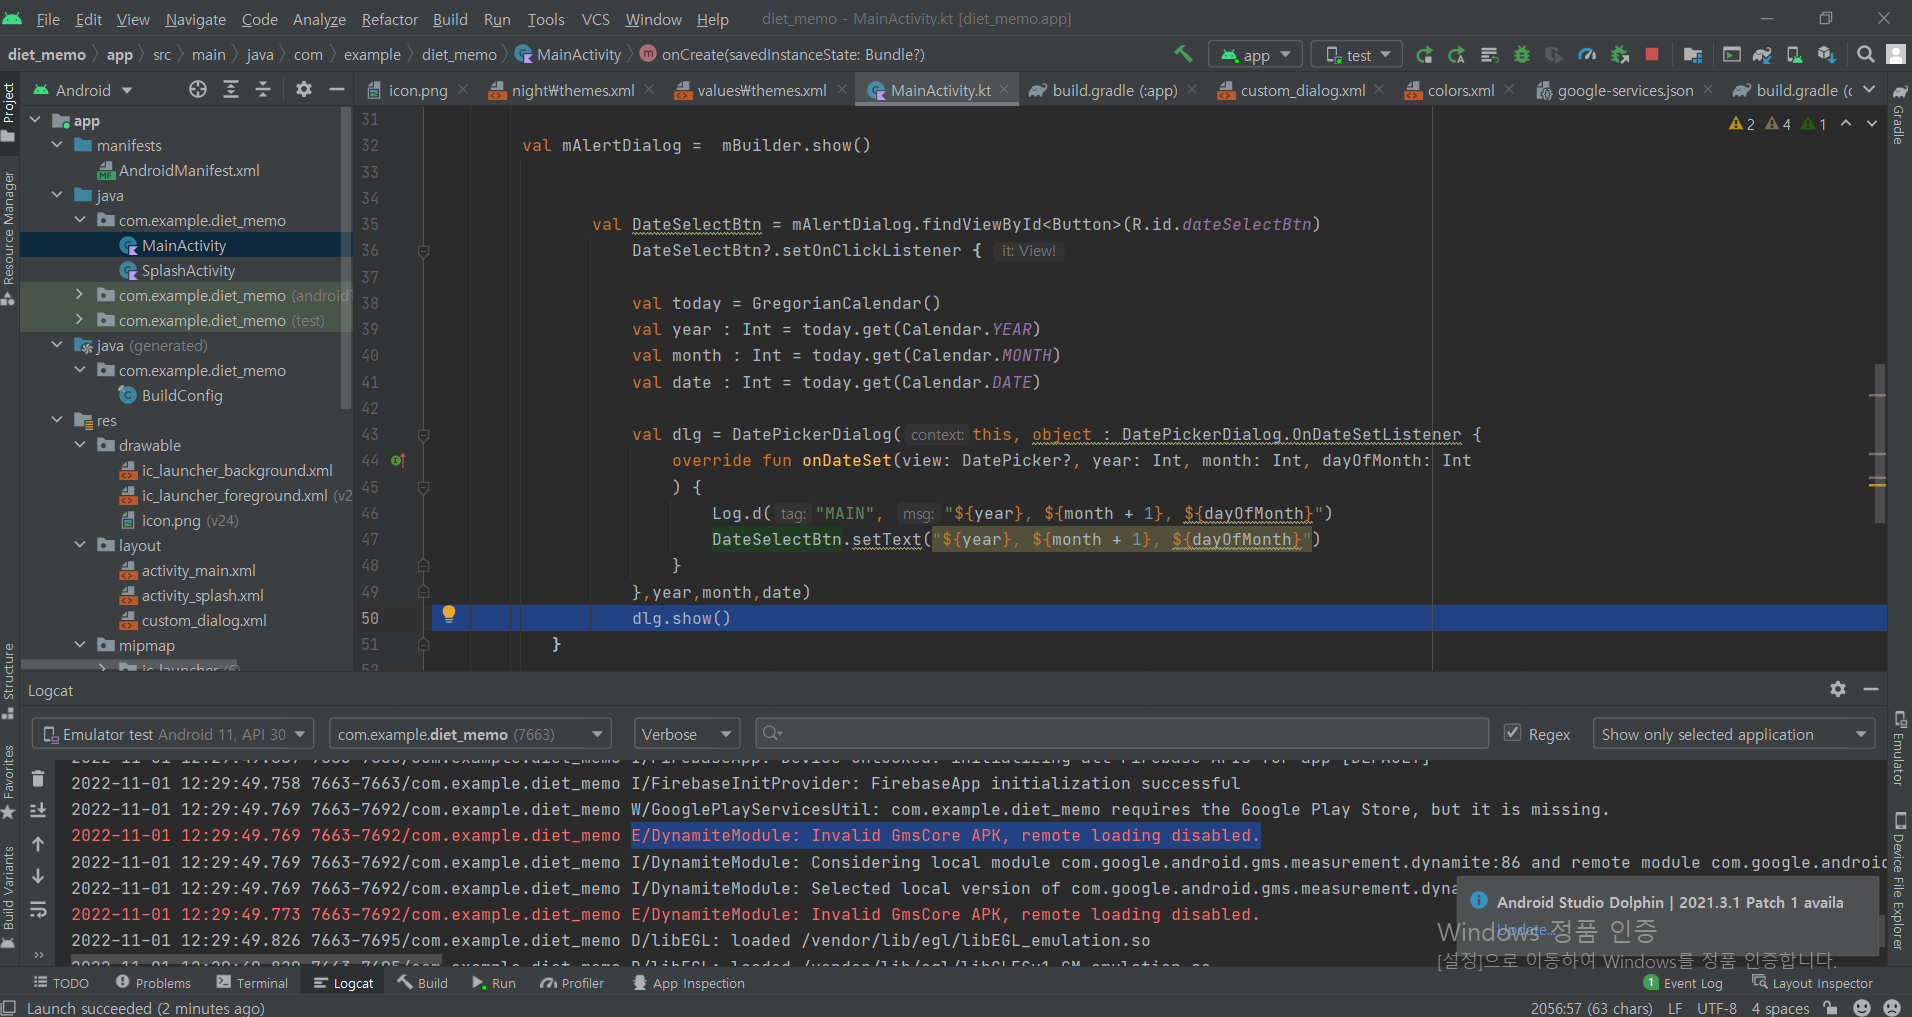Image resolution: width=1912 pixels, height=1017 pixels.
Task: Click the Make Project hammer icon
Action: coord(1183,54)
